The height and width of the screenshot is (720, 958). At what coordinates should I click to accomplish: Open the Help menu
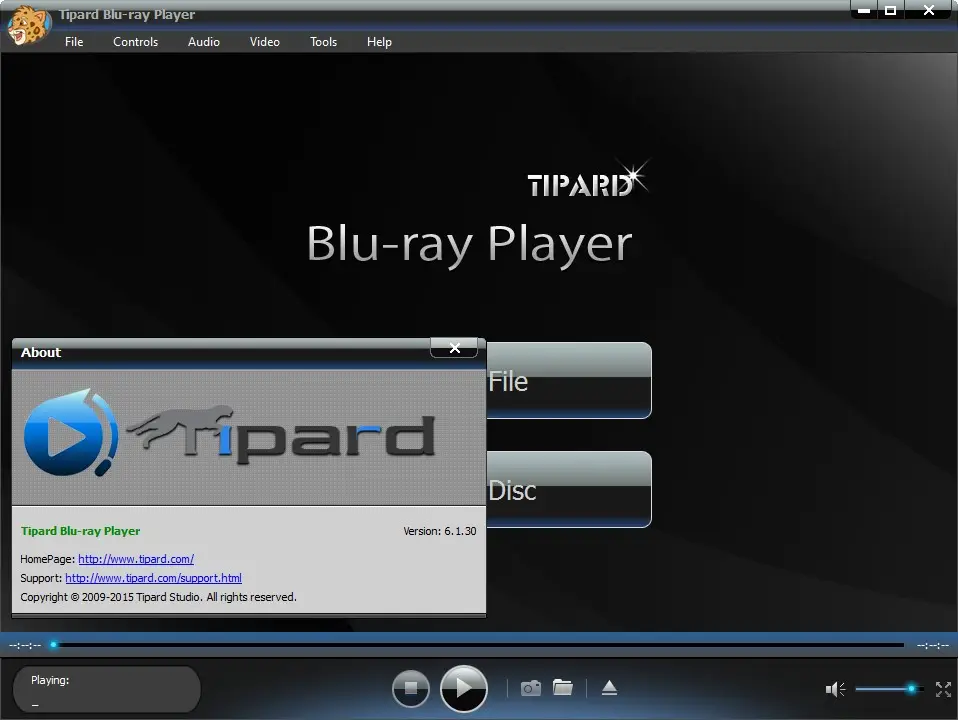point(379,42)
